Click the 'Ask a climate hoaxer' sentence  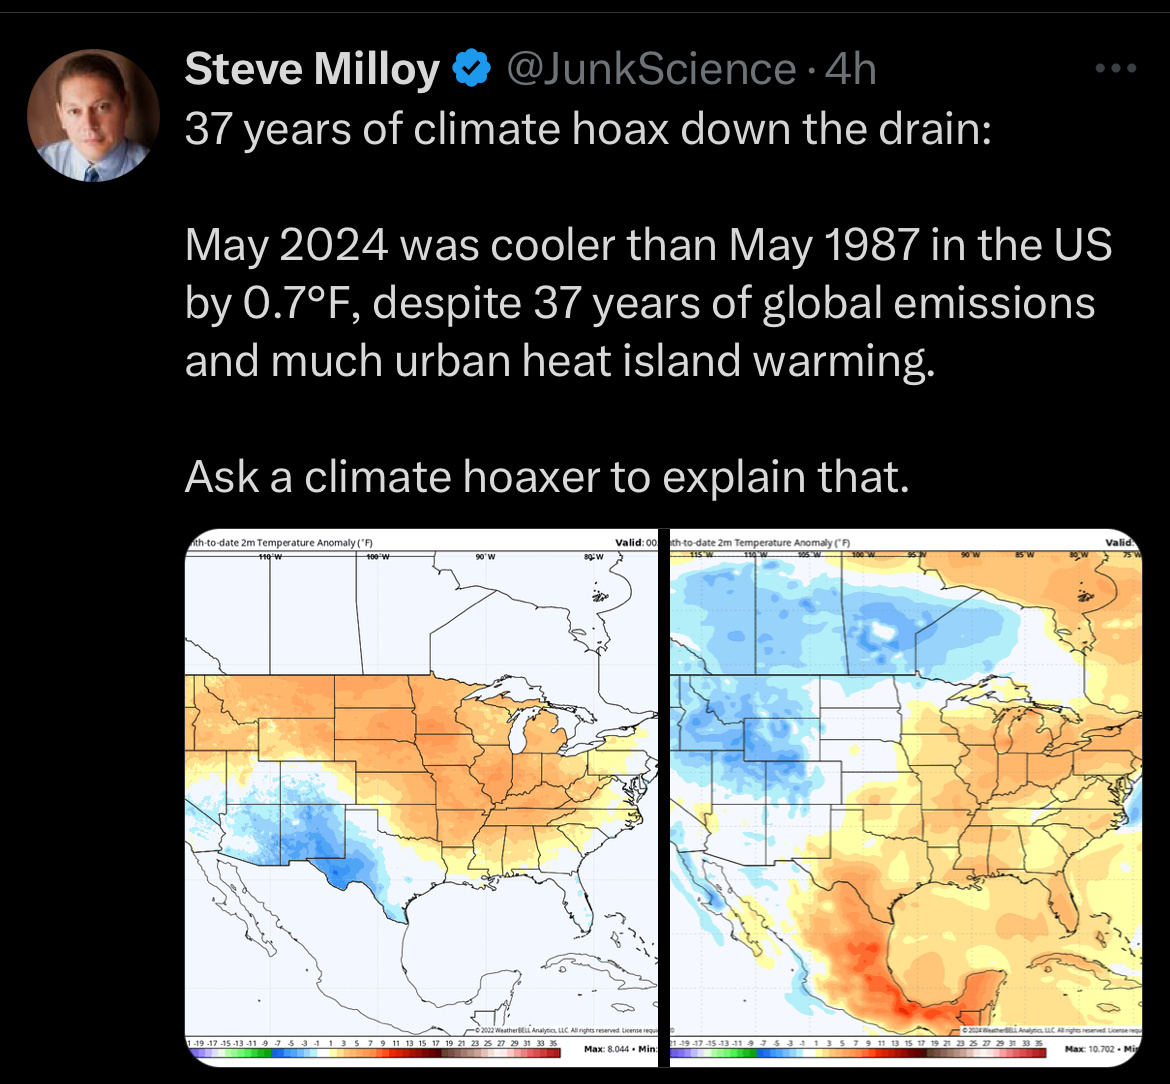[547, 476]
